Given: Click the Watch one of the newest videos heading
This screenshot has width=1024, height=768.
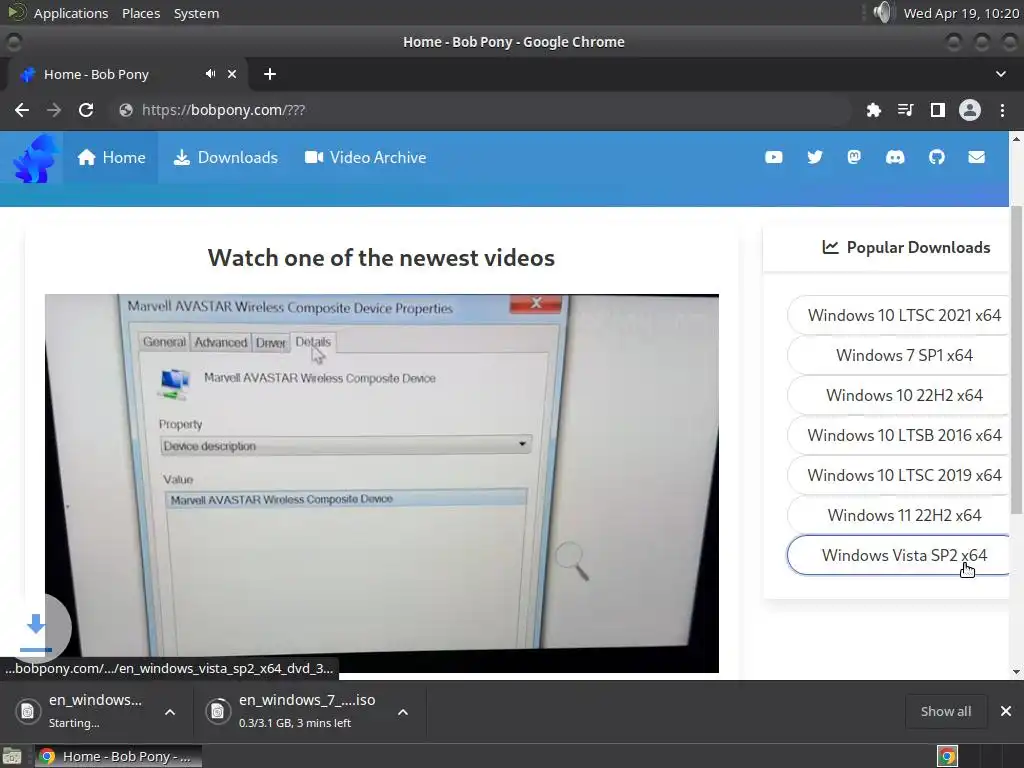Looking at the screenshot, I should point(381,257).
